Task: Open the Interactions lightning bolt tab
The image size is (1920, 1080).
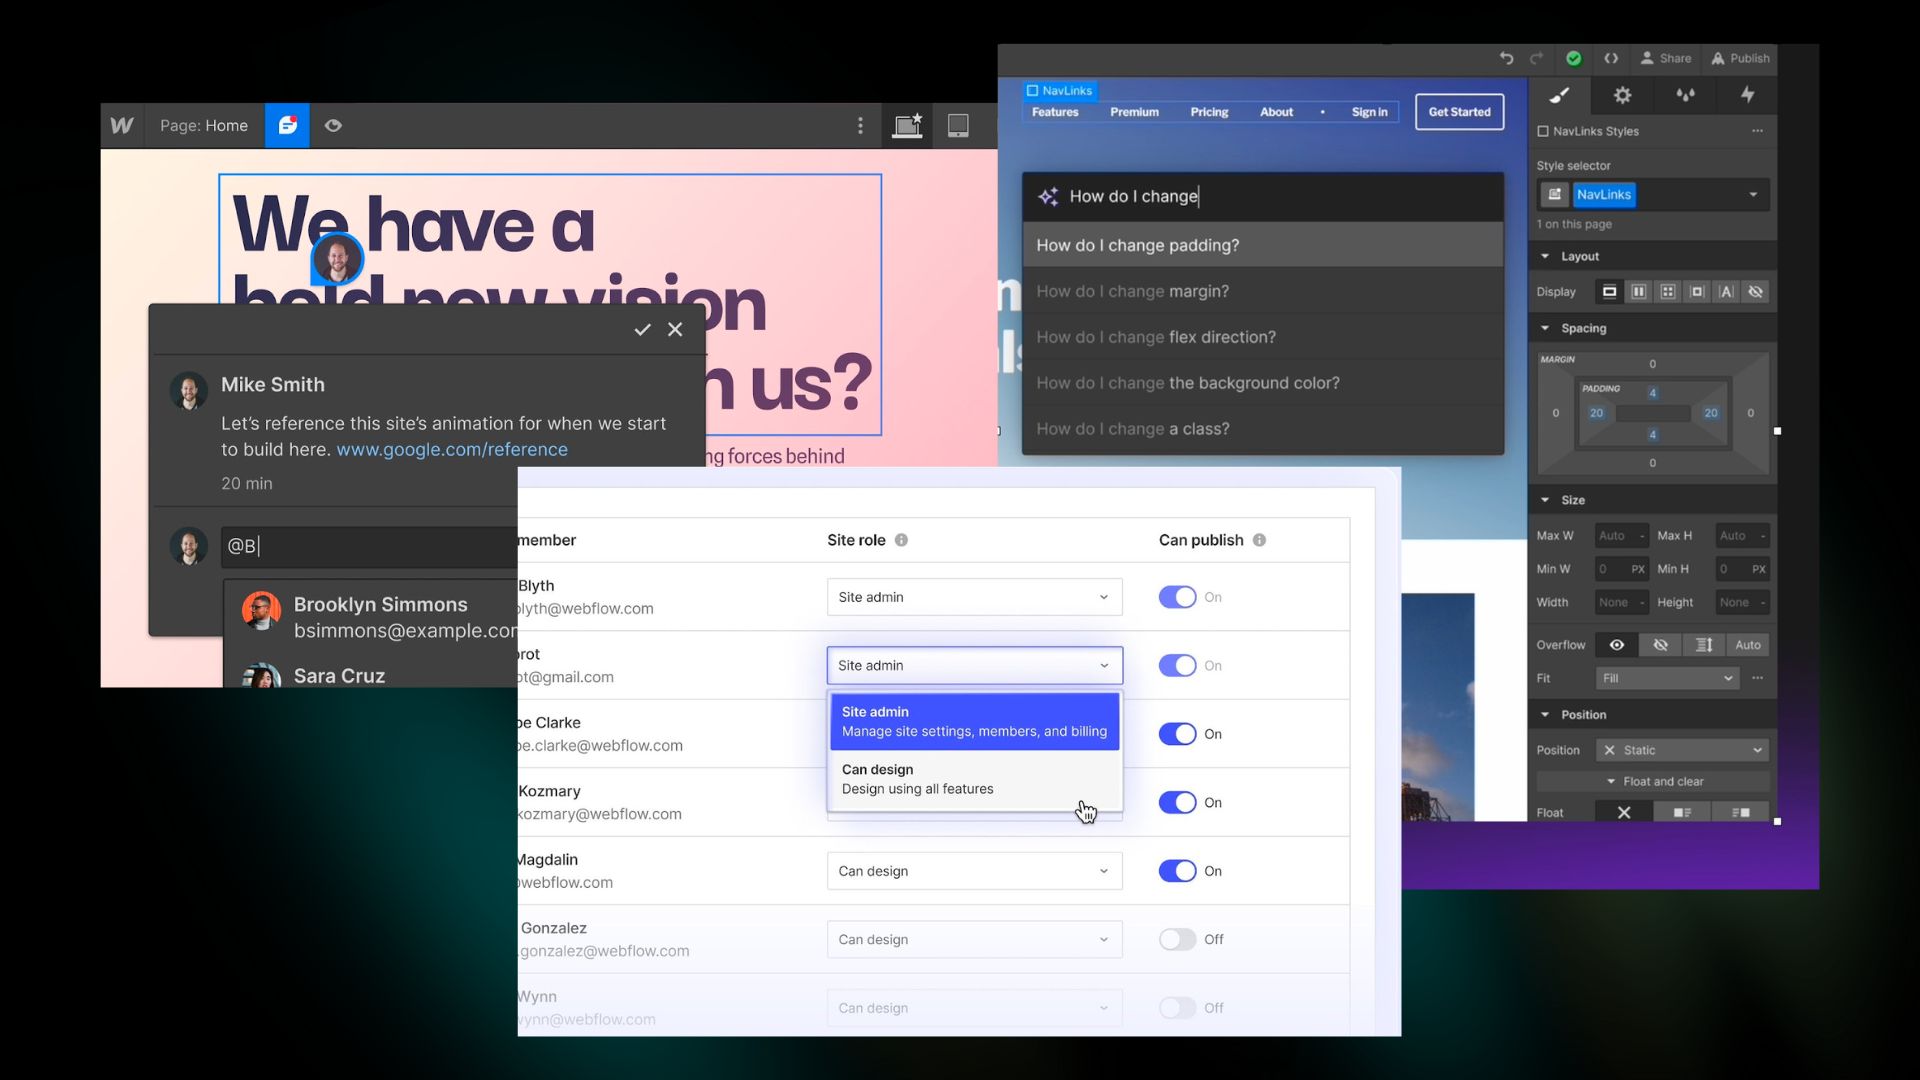Action: [1747, 95]
